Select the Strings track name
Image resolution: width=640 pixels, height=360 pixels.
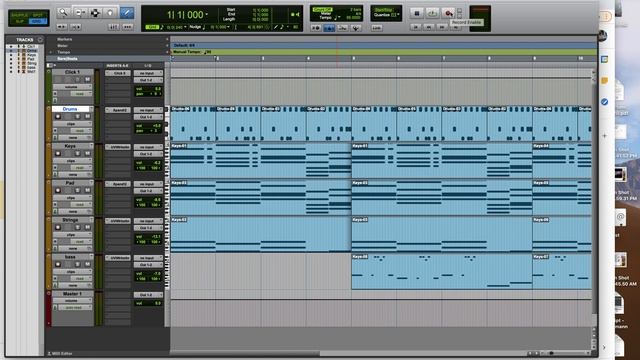[70, 220]
